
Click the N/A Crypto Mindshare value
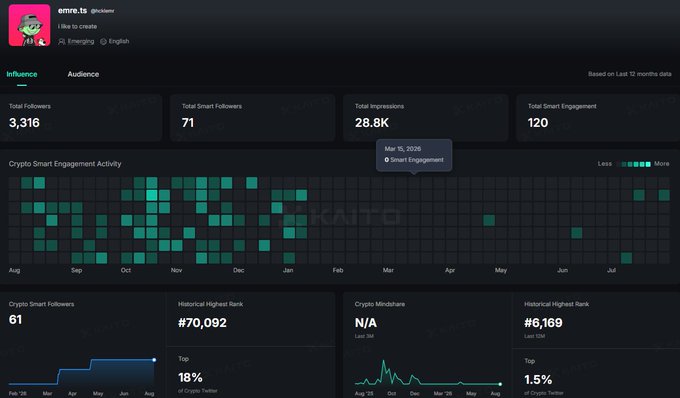click(366, 323)
